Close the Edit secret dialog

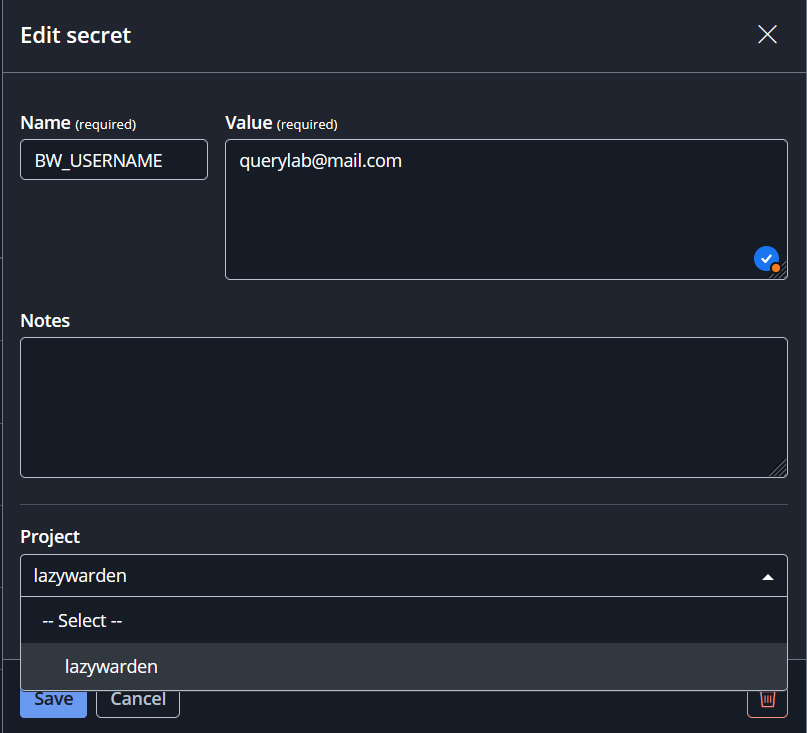767,34
